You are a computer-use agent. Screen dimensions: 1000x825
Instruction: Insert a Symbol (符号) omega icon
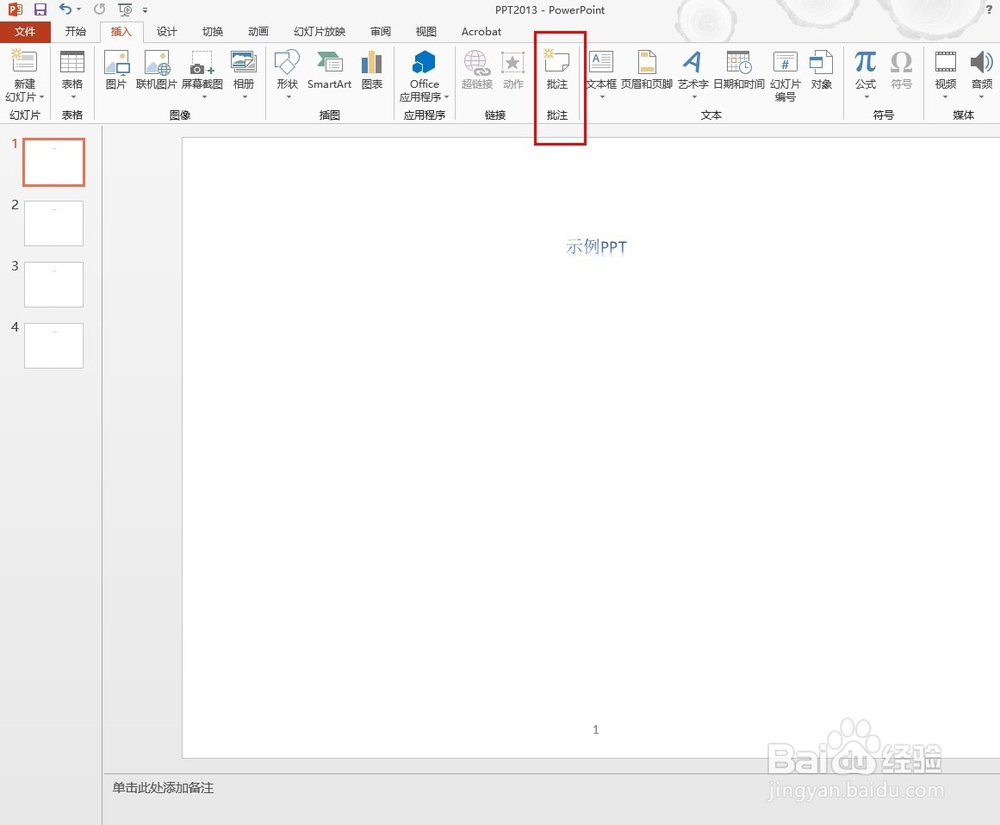click(901, 62)
